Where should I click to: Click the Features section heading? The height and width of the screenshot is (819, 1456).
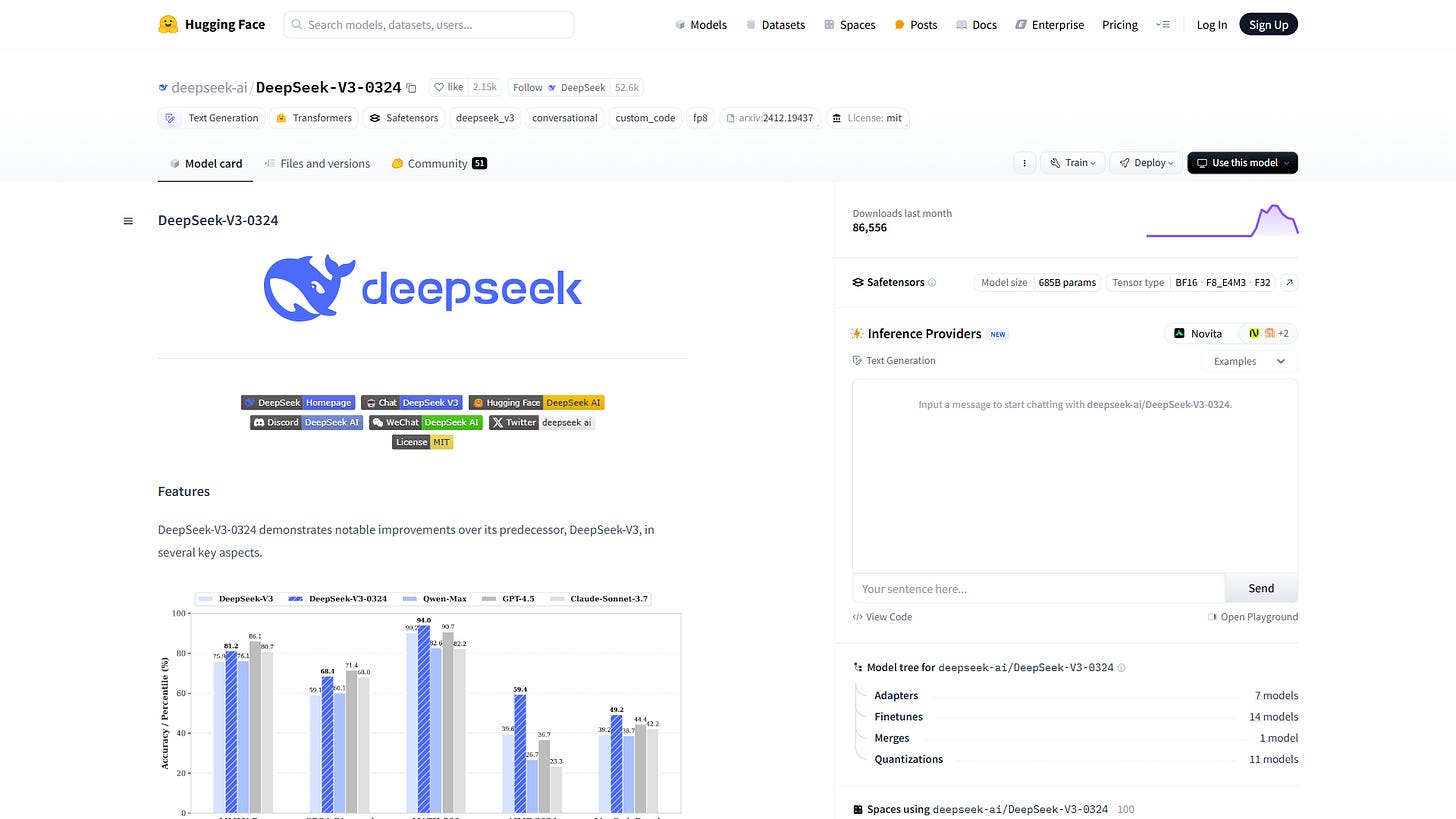(184, 491)
